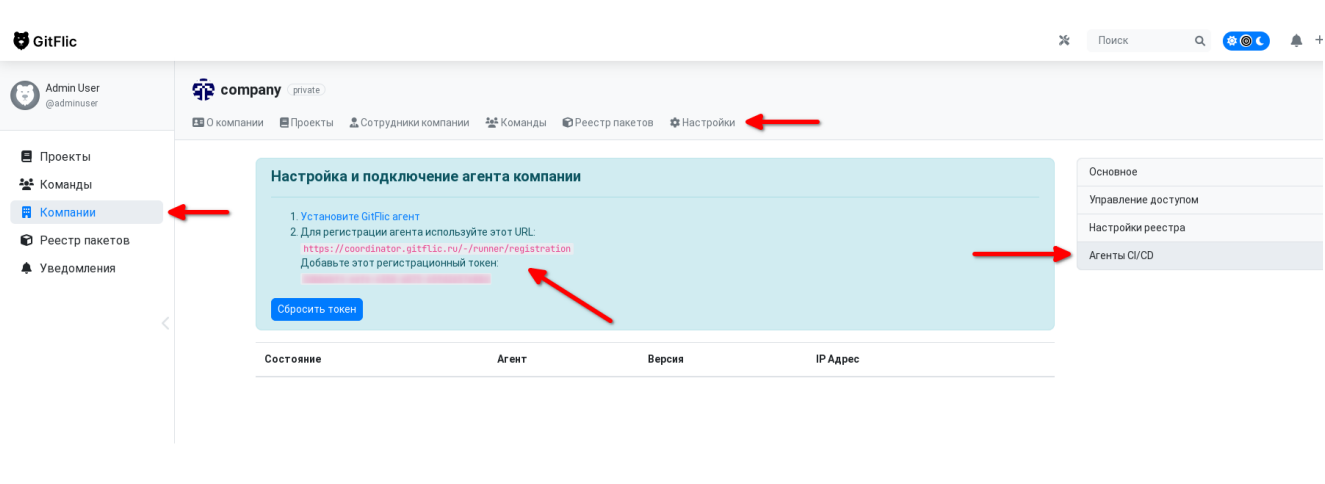This screenshot has width=1325, height=484.
Task: Open Управление доступом settings section
Action: click(x=1201, y=200)
